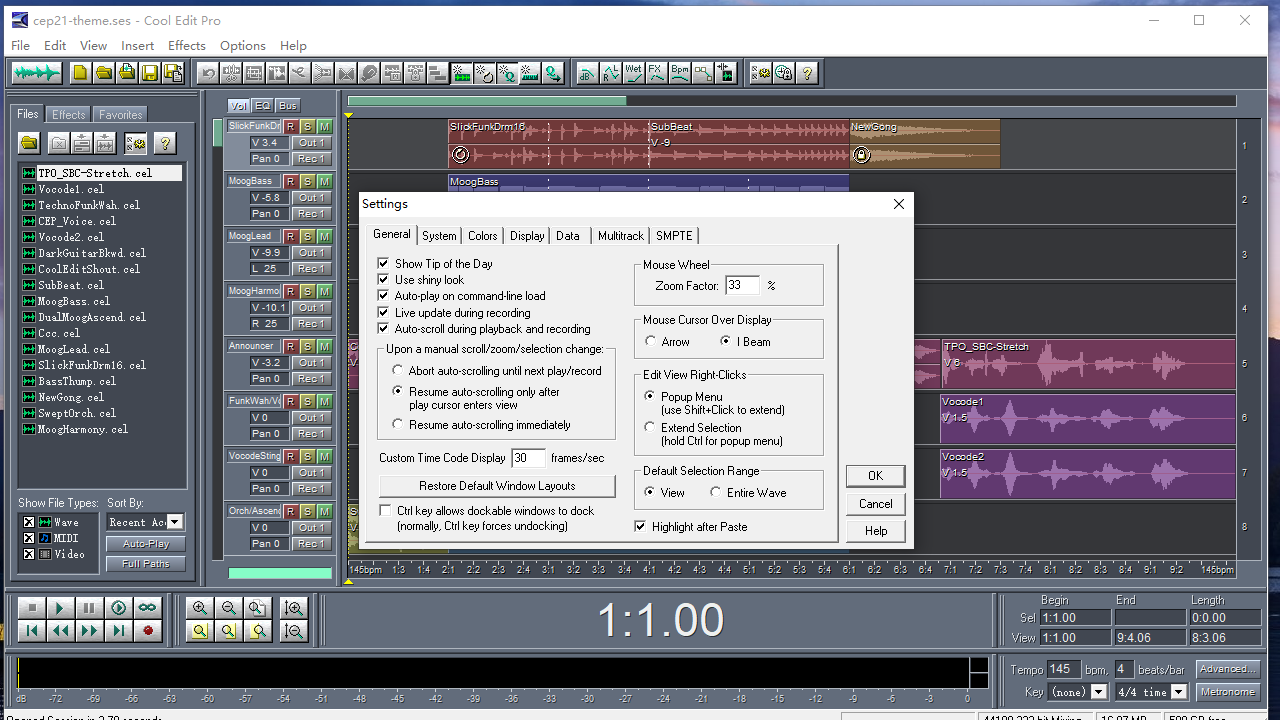Click the Stop transport button

pos(31,608)
